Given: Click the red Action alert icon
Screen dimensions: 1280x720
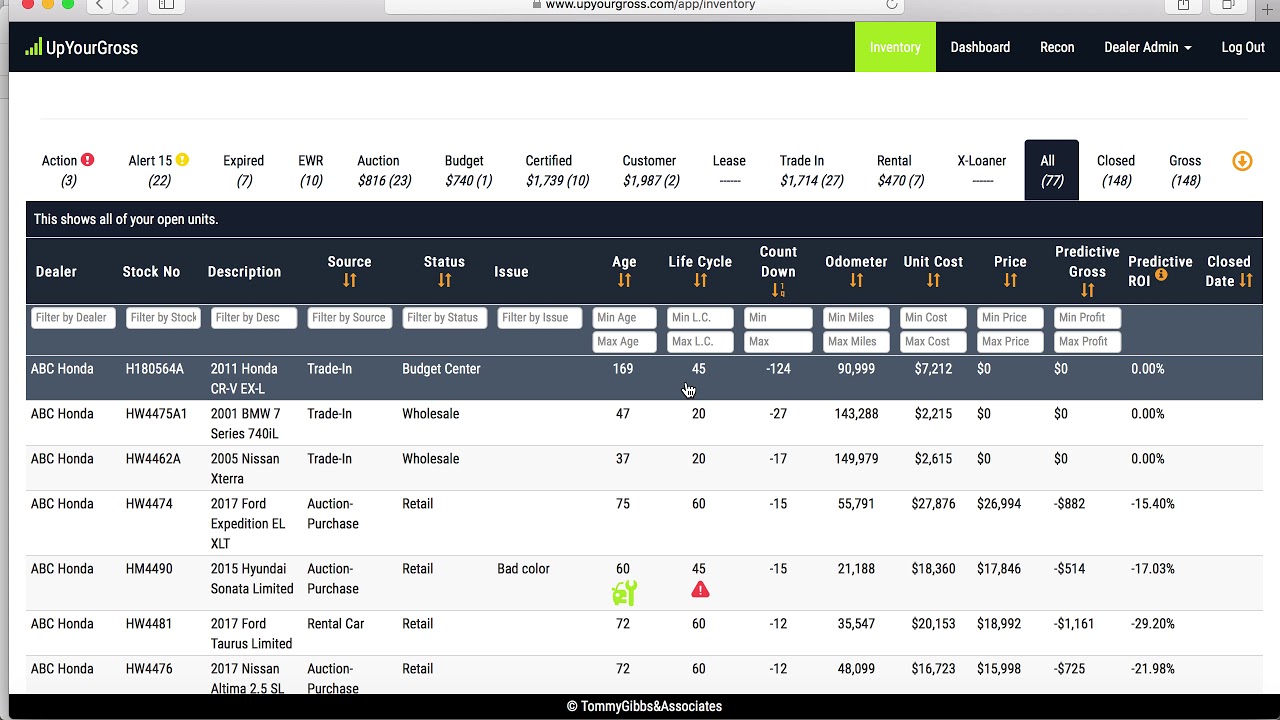Looking at the screenshot, I should 88,160.
